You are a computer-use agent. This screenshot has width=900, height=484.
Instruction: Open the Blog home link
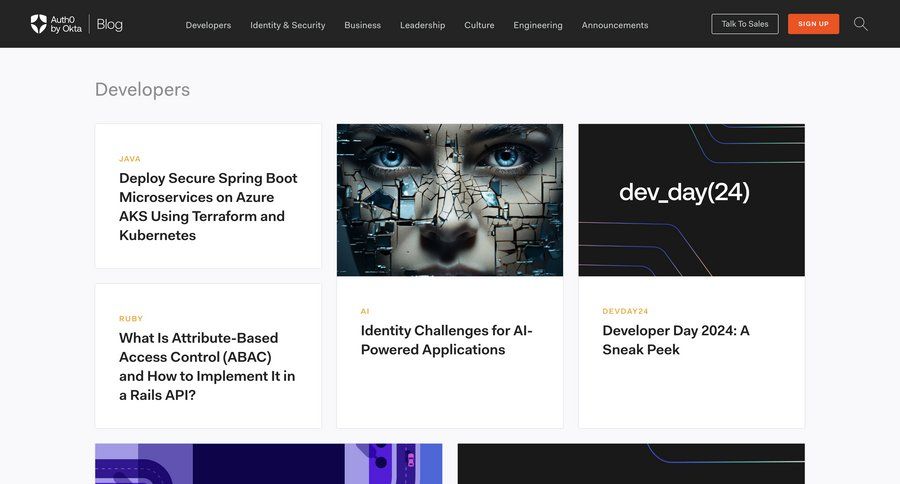tap(109, 24)
